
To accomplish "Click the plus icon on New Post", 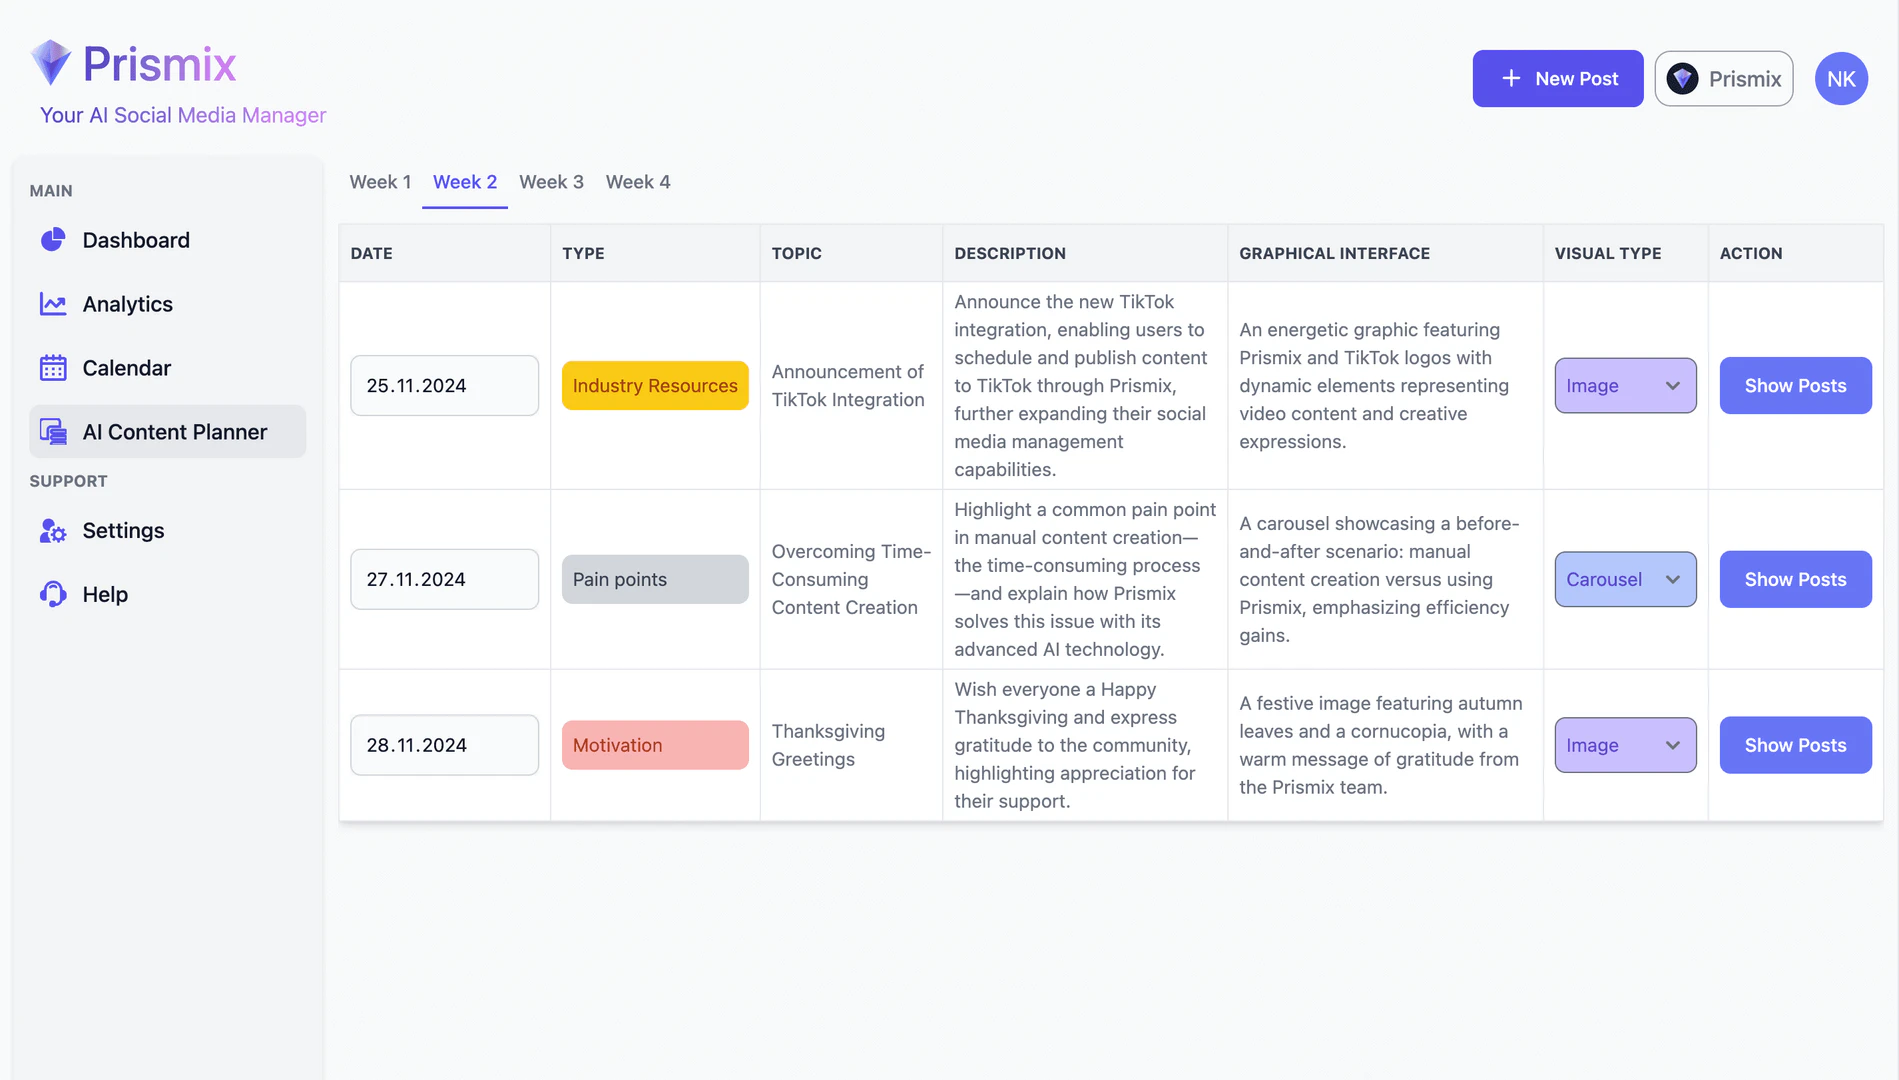I will click(1509, 78).
